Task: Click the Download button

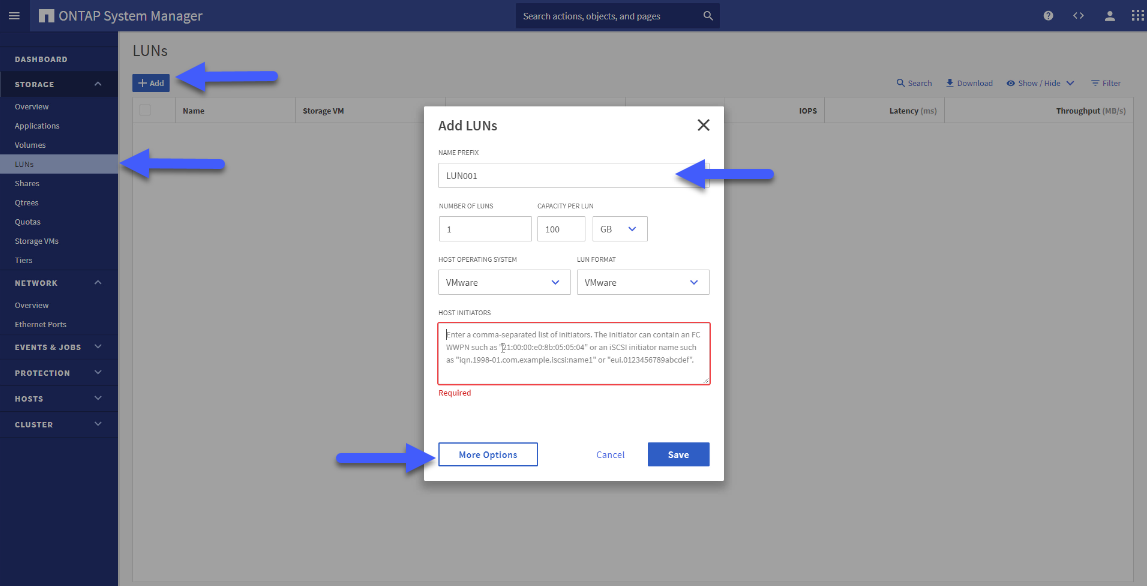Action: 969,83
